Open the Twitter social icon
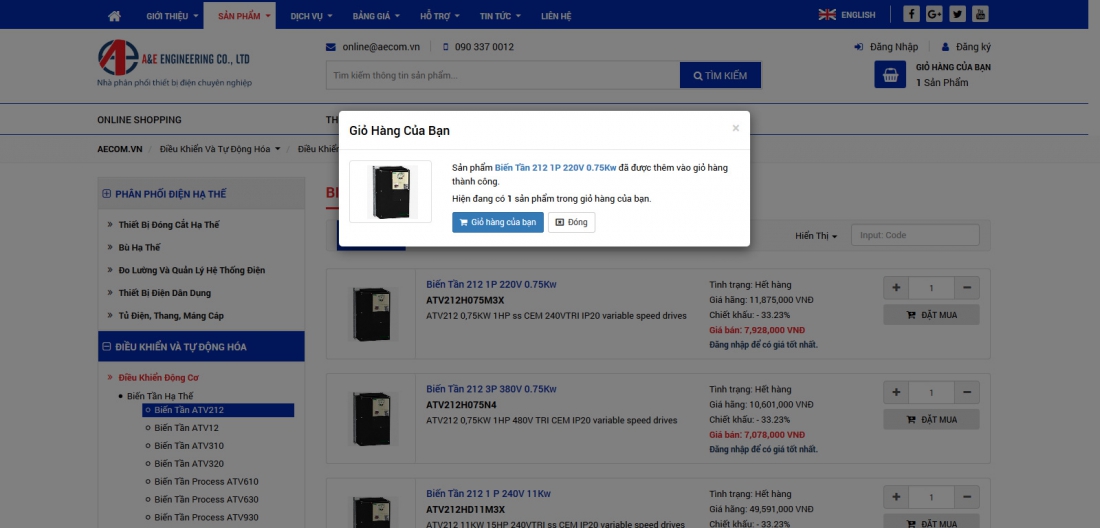This screenshot has height=528, width=1100. point(958,14)
